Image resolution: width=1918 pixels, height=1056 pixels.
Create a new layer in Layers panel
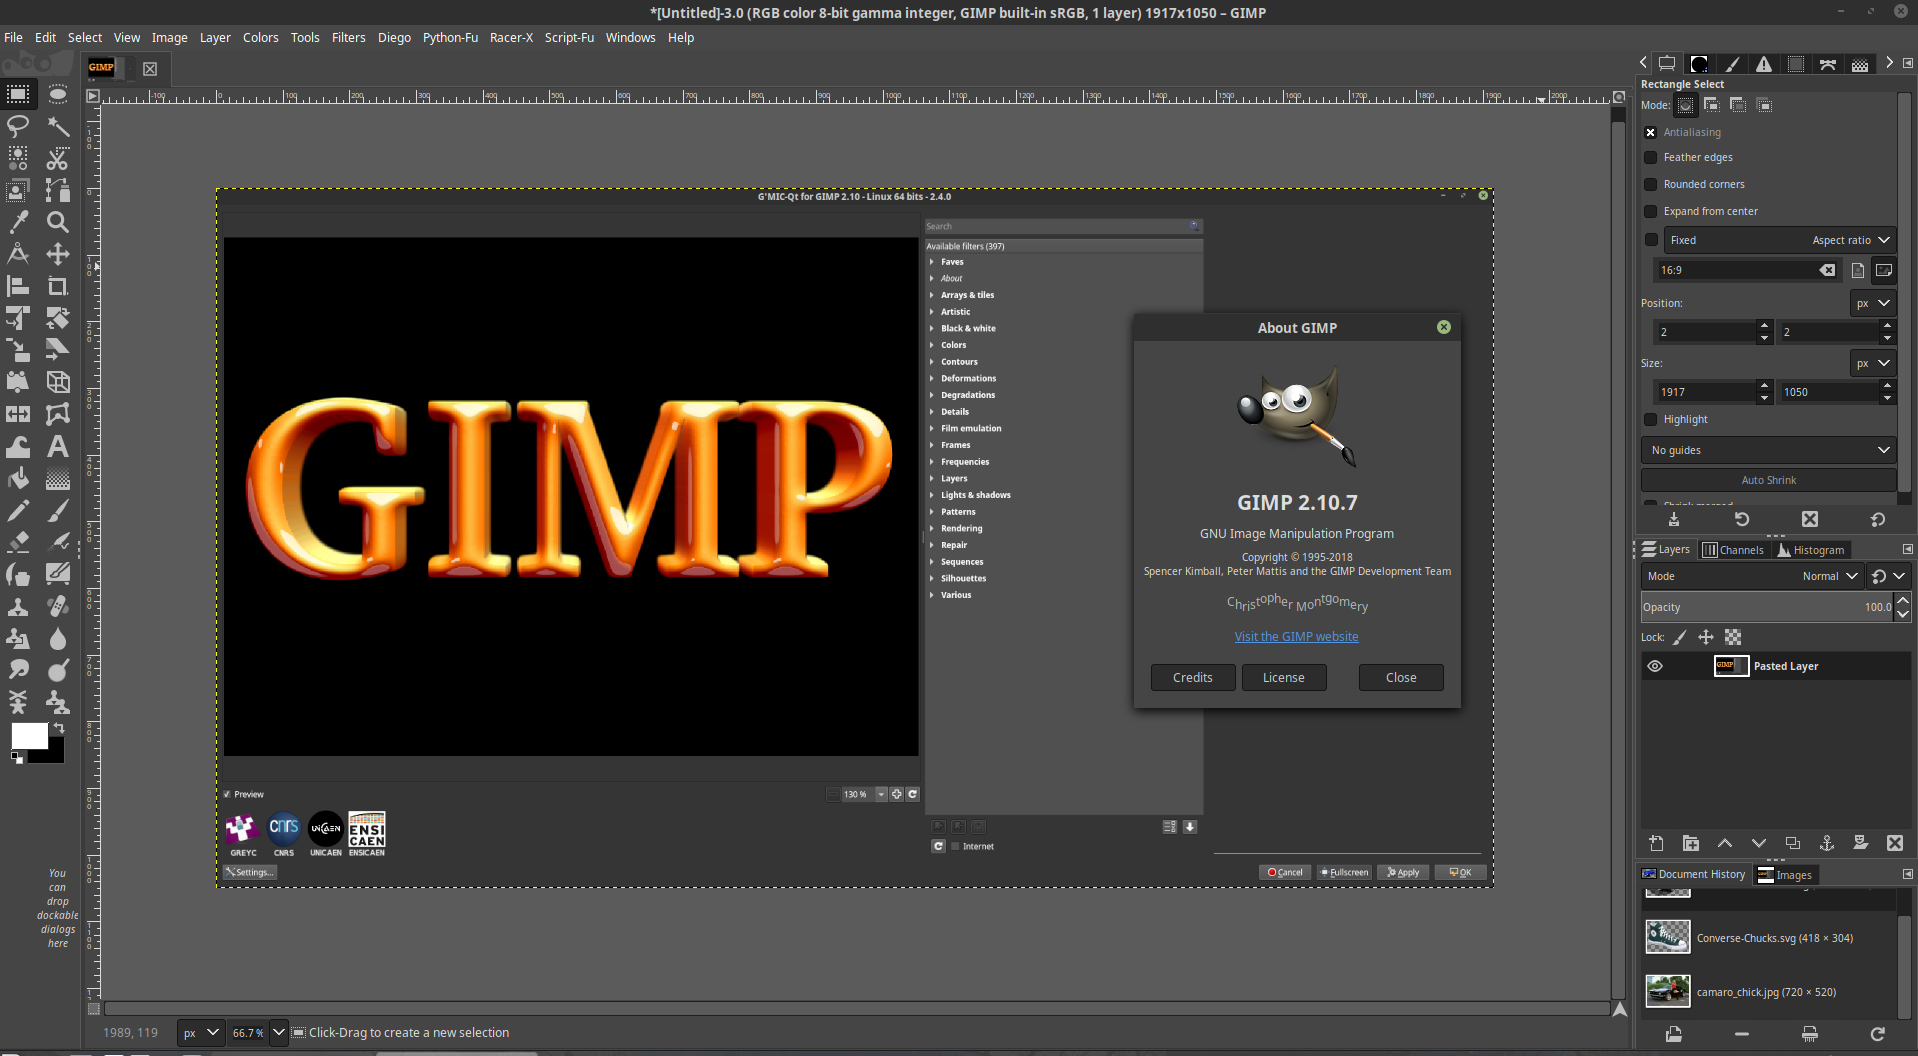(x=1656, y=843)
